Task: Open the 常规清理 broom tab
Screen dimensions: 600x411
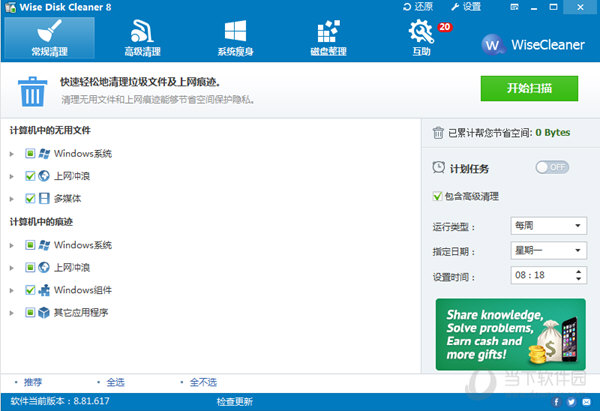Action: coord(49,38)
